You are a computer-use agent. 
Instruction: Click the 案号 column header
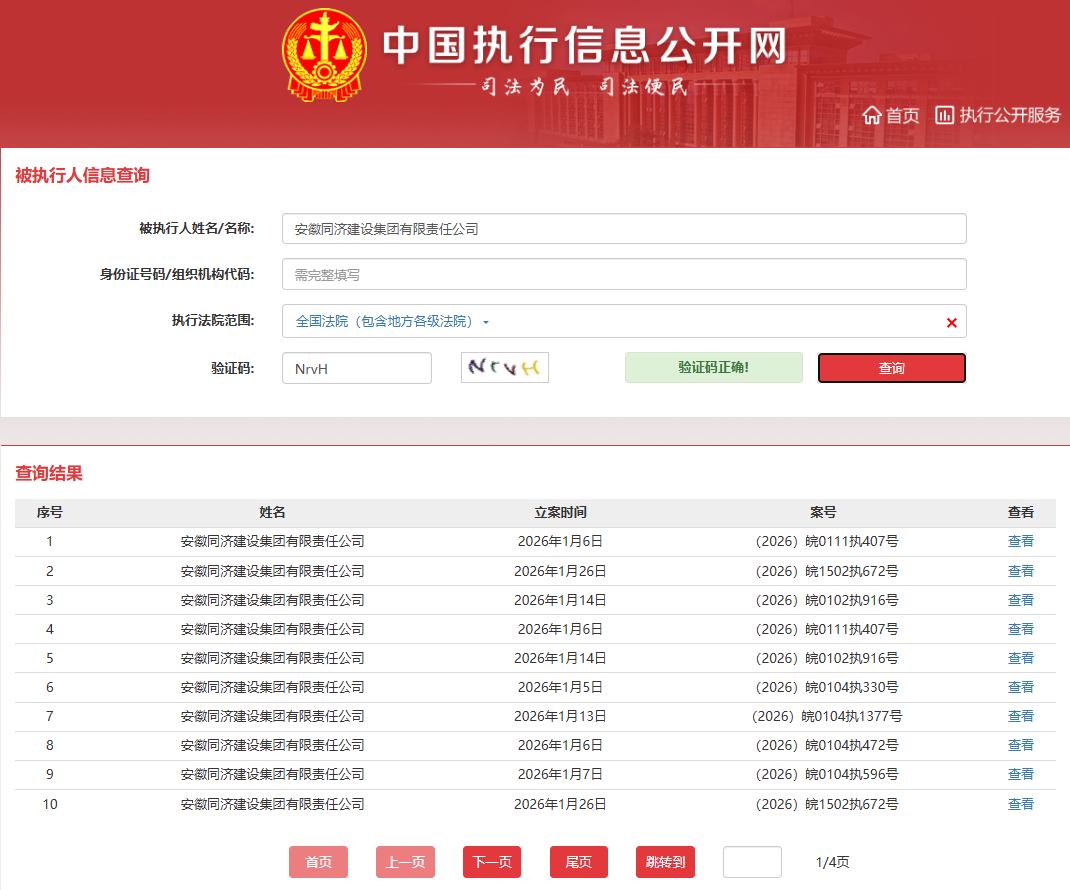tap(823, 513)
